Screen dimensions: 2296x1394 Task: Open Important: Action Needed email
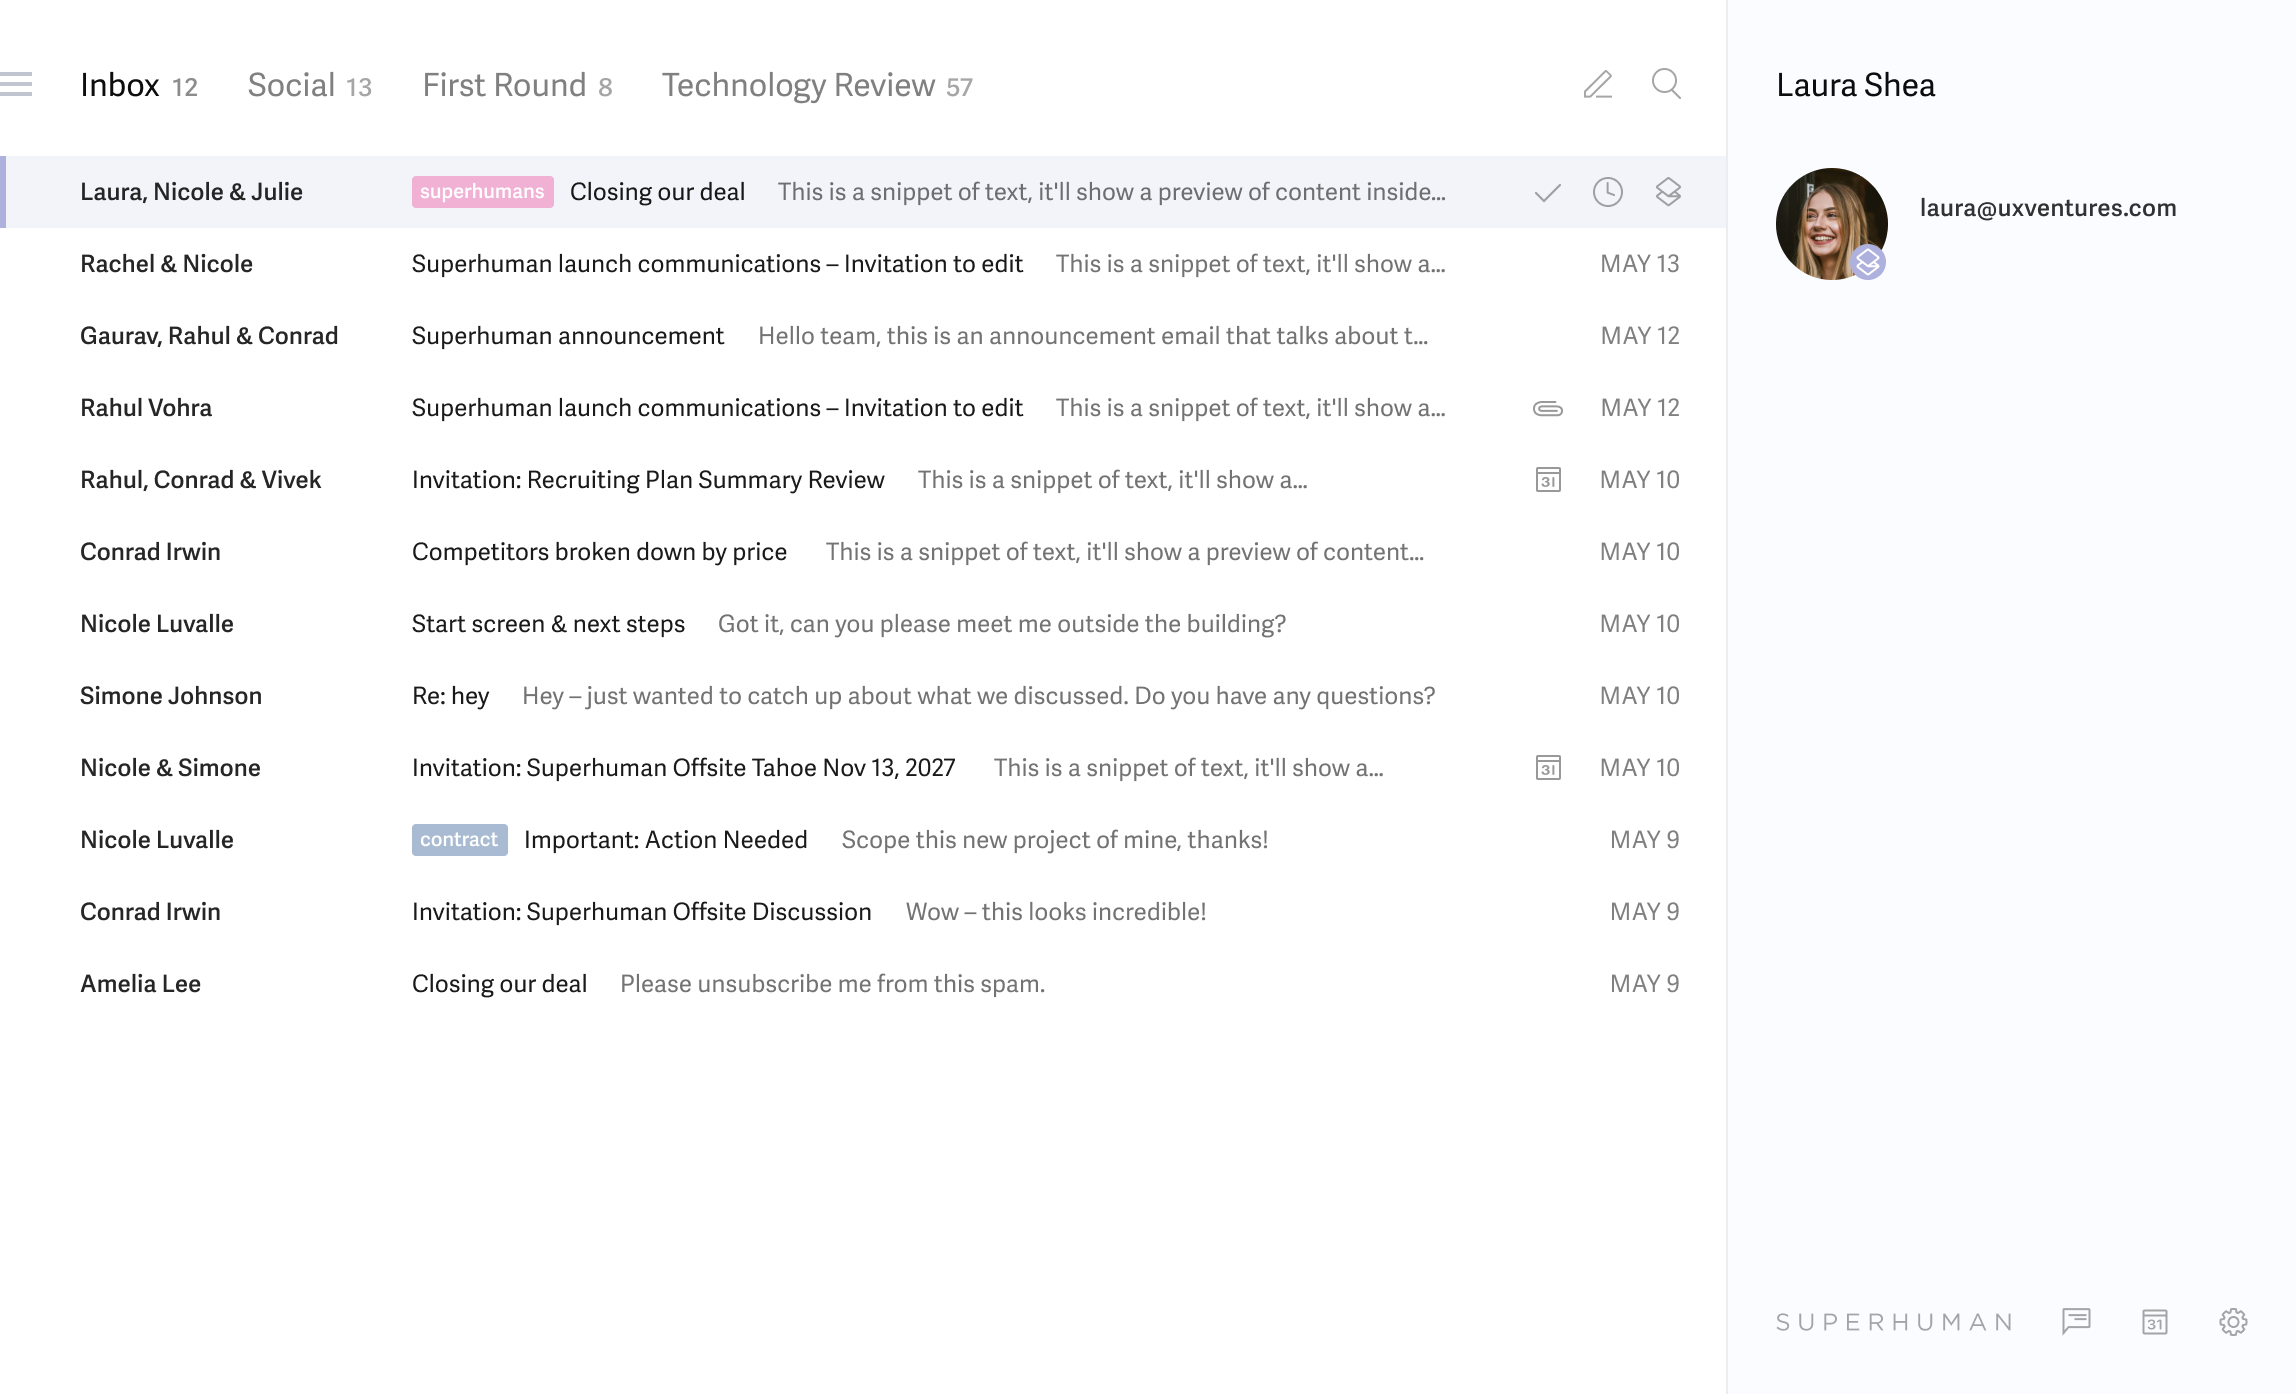coord(863,840)
